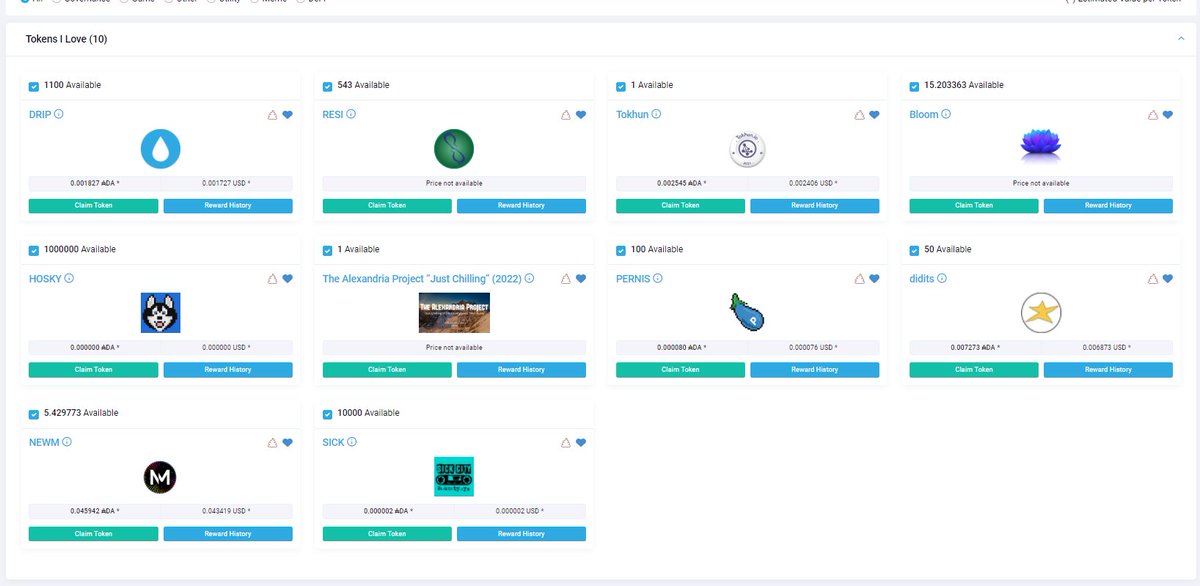Unfavorite RESI with the heart icon
The height and width of the screenshot is (586, 1200).
pyautogui.click(x=581, y=115)
